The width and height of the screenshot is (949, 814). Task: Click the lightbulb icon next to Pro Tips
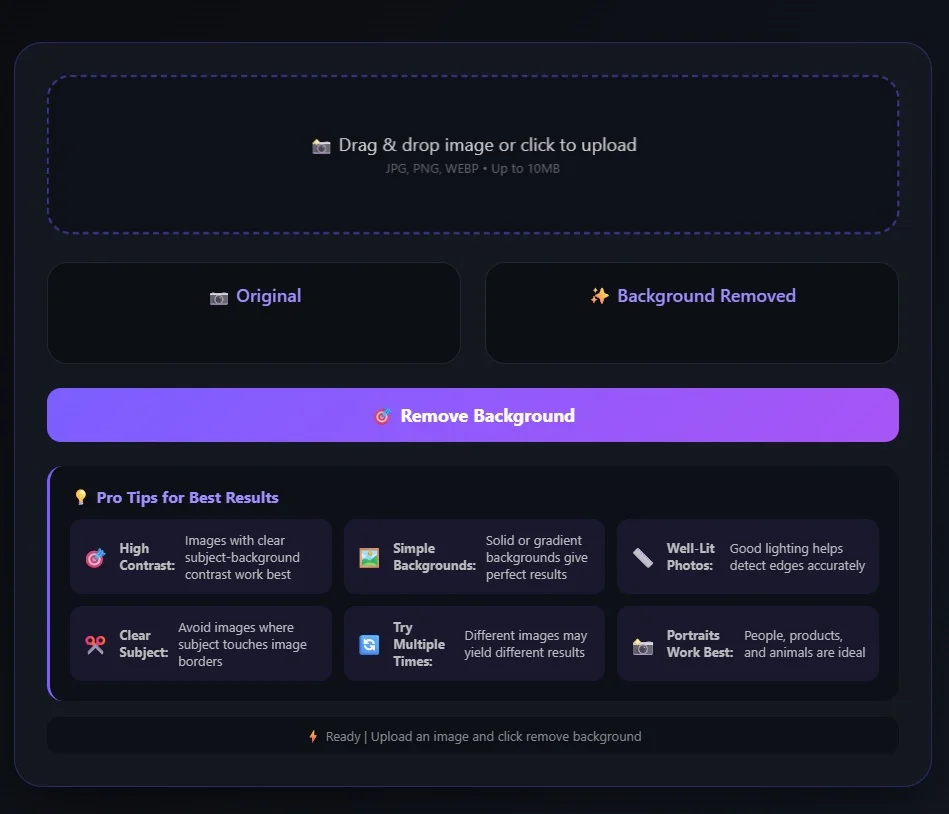coord(80,497)
